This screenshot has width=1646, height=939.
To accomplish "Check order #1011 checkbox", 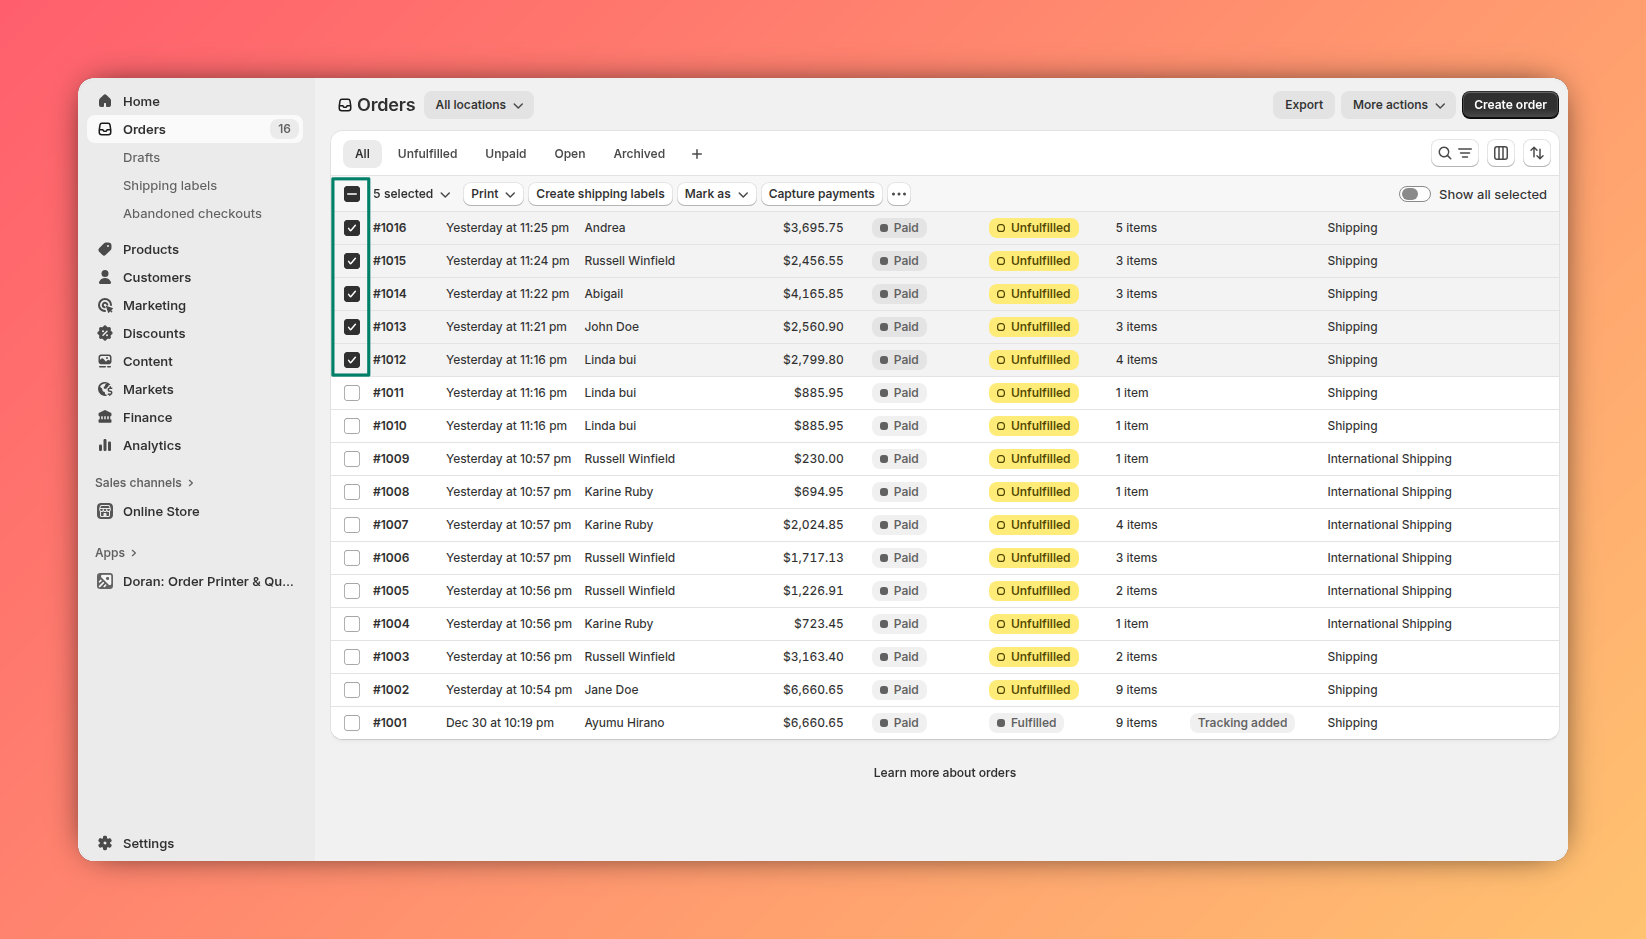I will pos(352,393).
